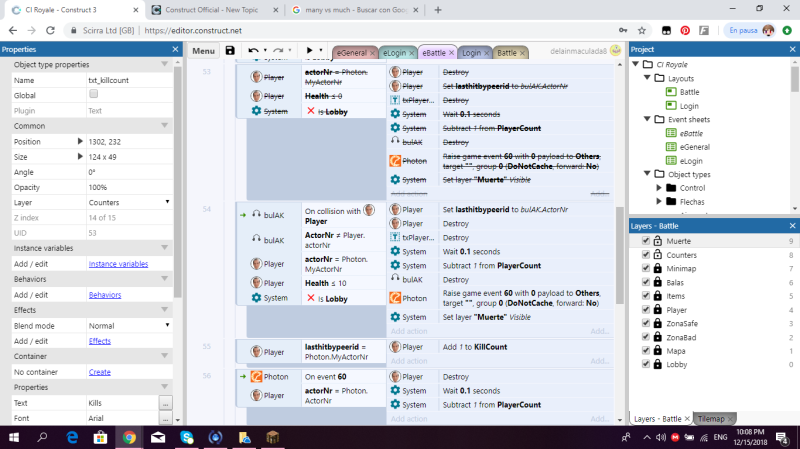Open the Instance variables link
The width and height of the screenshot is (800, 449).
point(118,264)
